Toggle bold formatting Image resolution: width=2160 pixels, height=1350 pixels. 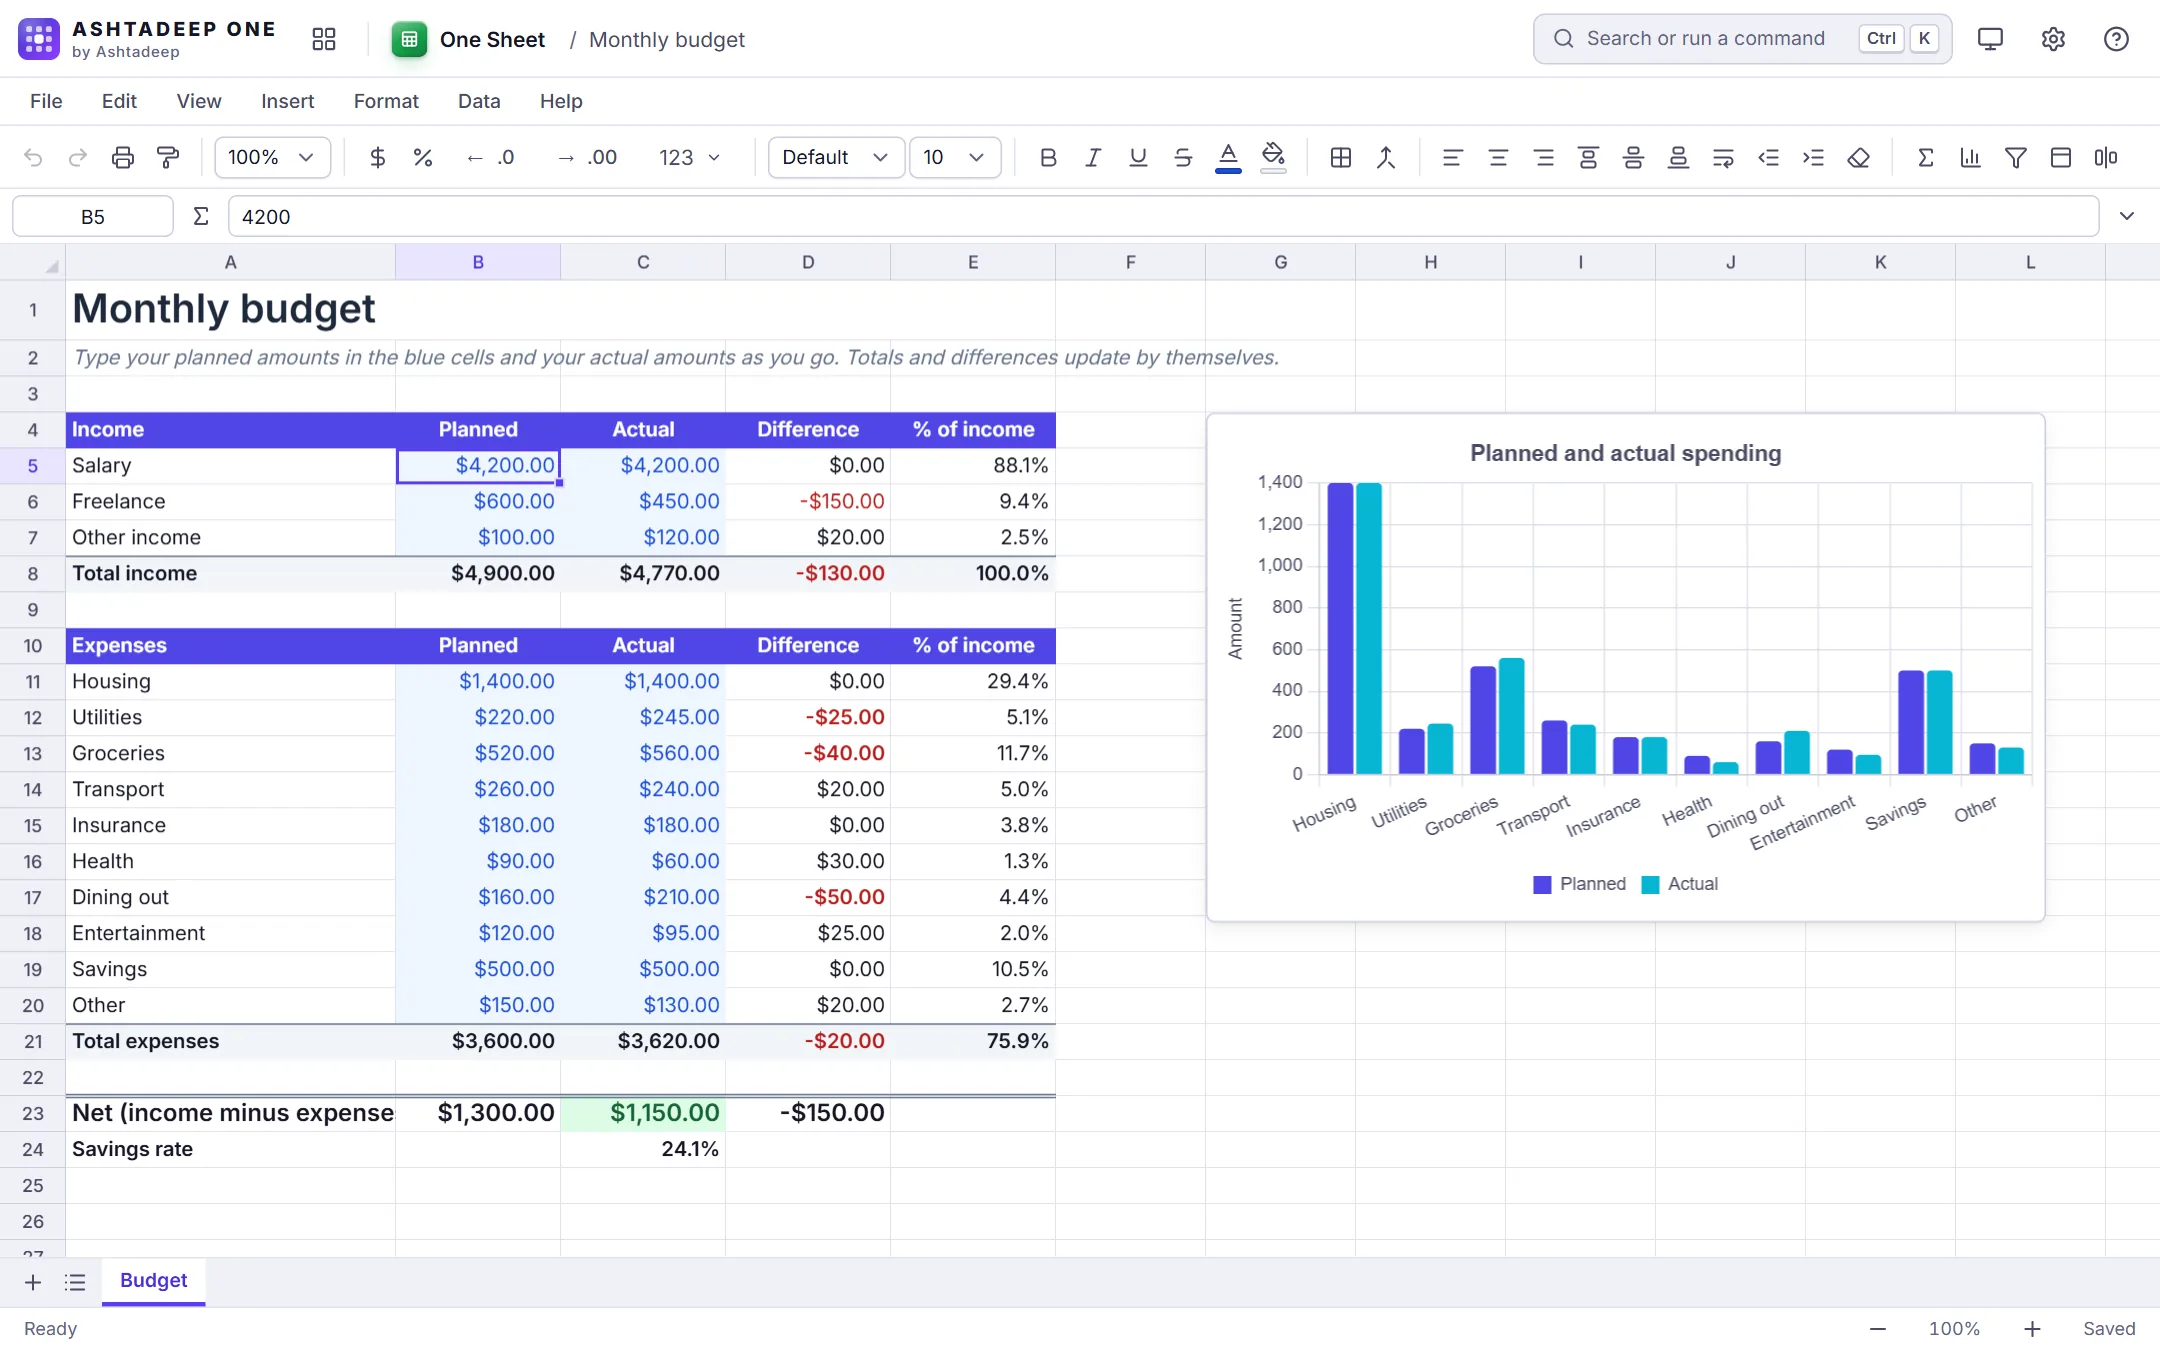[x=1048, y=157]
